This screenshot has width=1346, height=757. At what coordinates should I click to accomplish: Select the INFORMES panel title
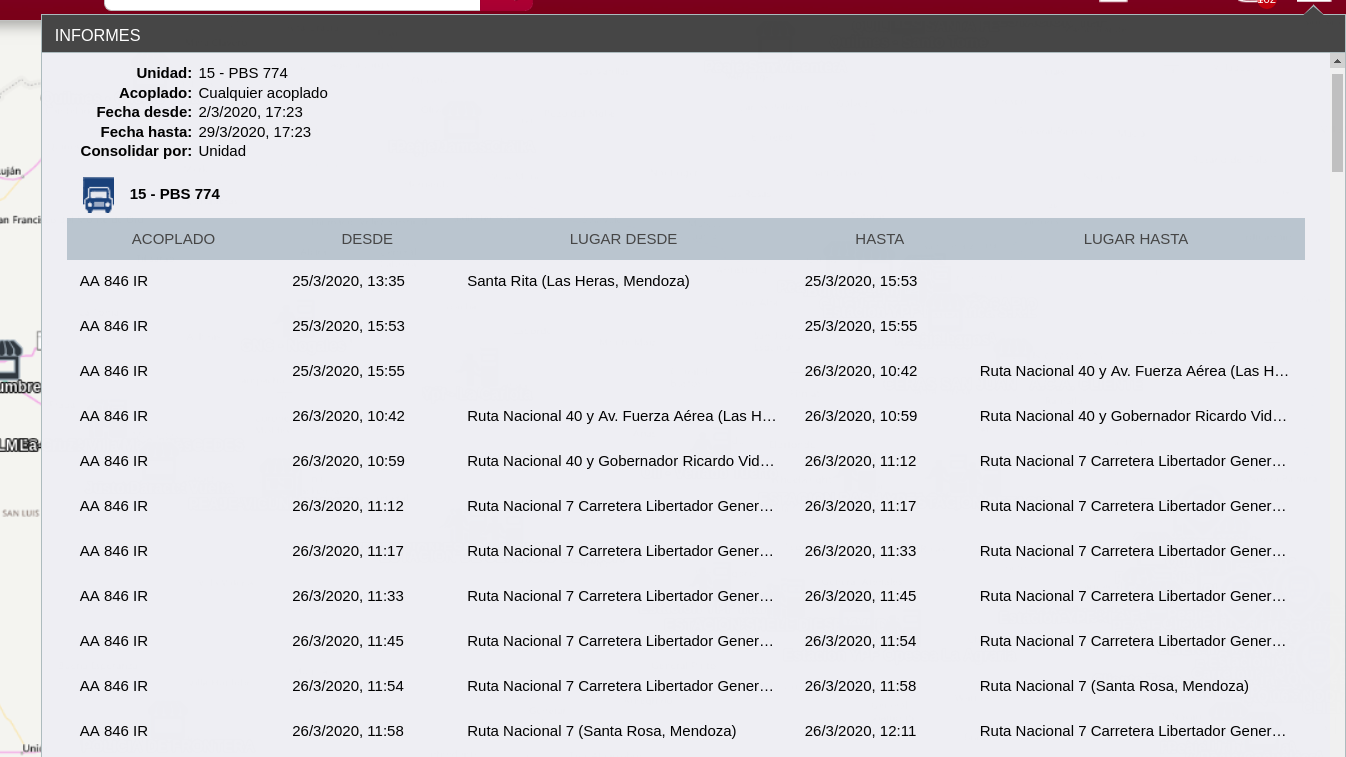tap(97, 36)
